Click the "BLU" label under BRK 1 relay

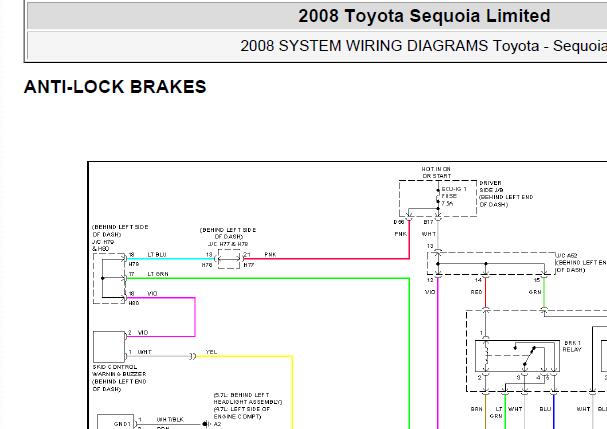pyautogui.click(x=545, y=409)
